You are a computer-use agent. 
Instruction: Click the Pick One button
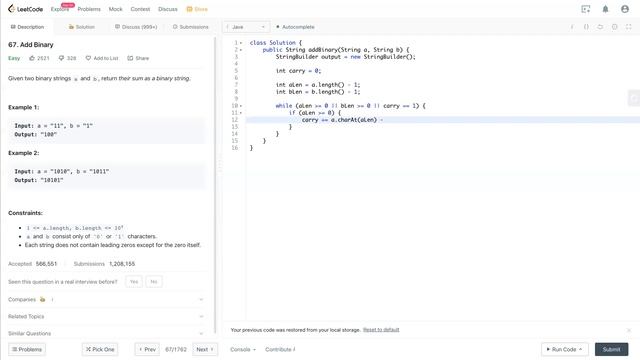100,349
